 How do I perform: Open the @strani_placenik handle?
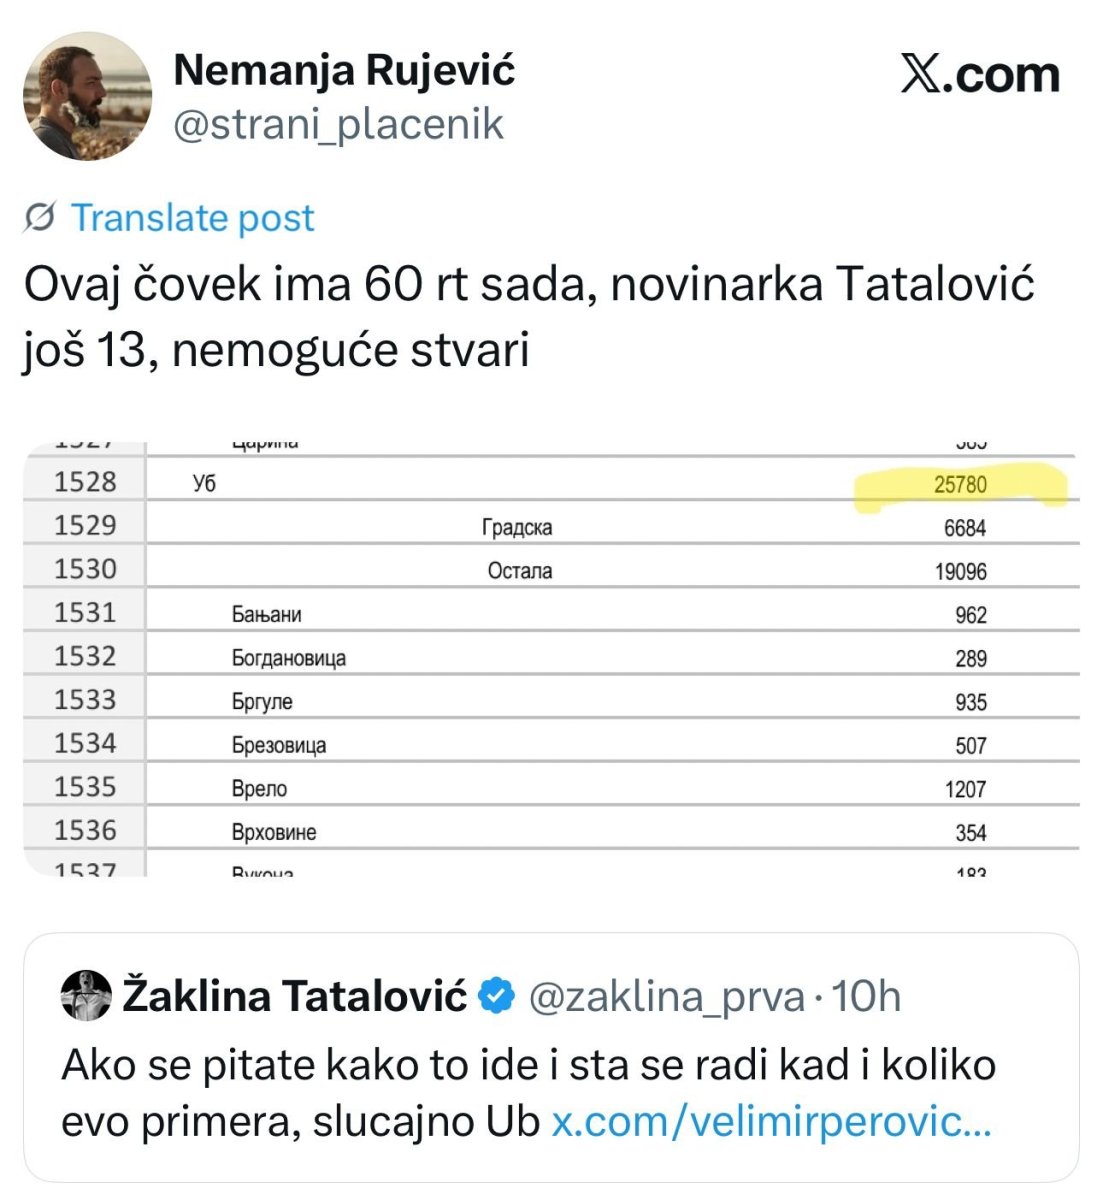point(338,125)
